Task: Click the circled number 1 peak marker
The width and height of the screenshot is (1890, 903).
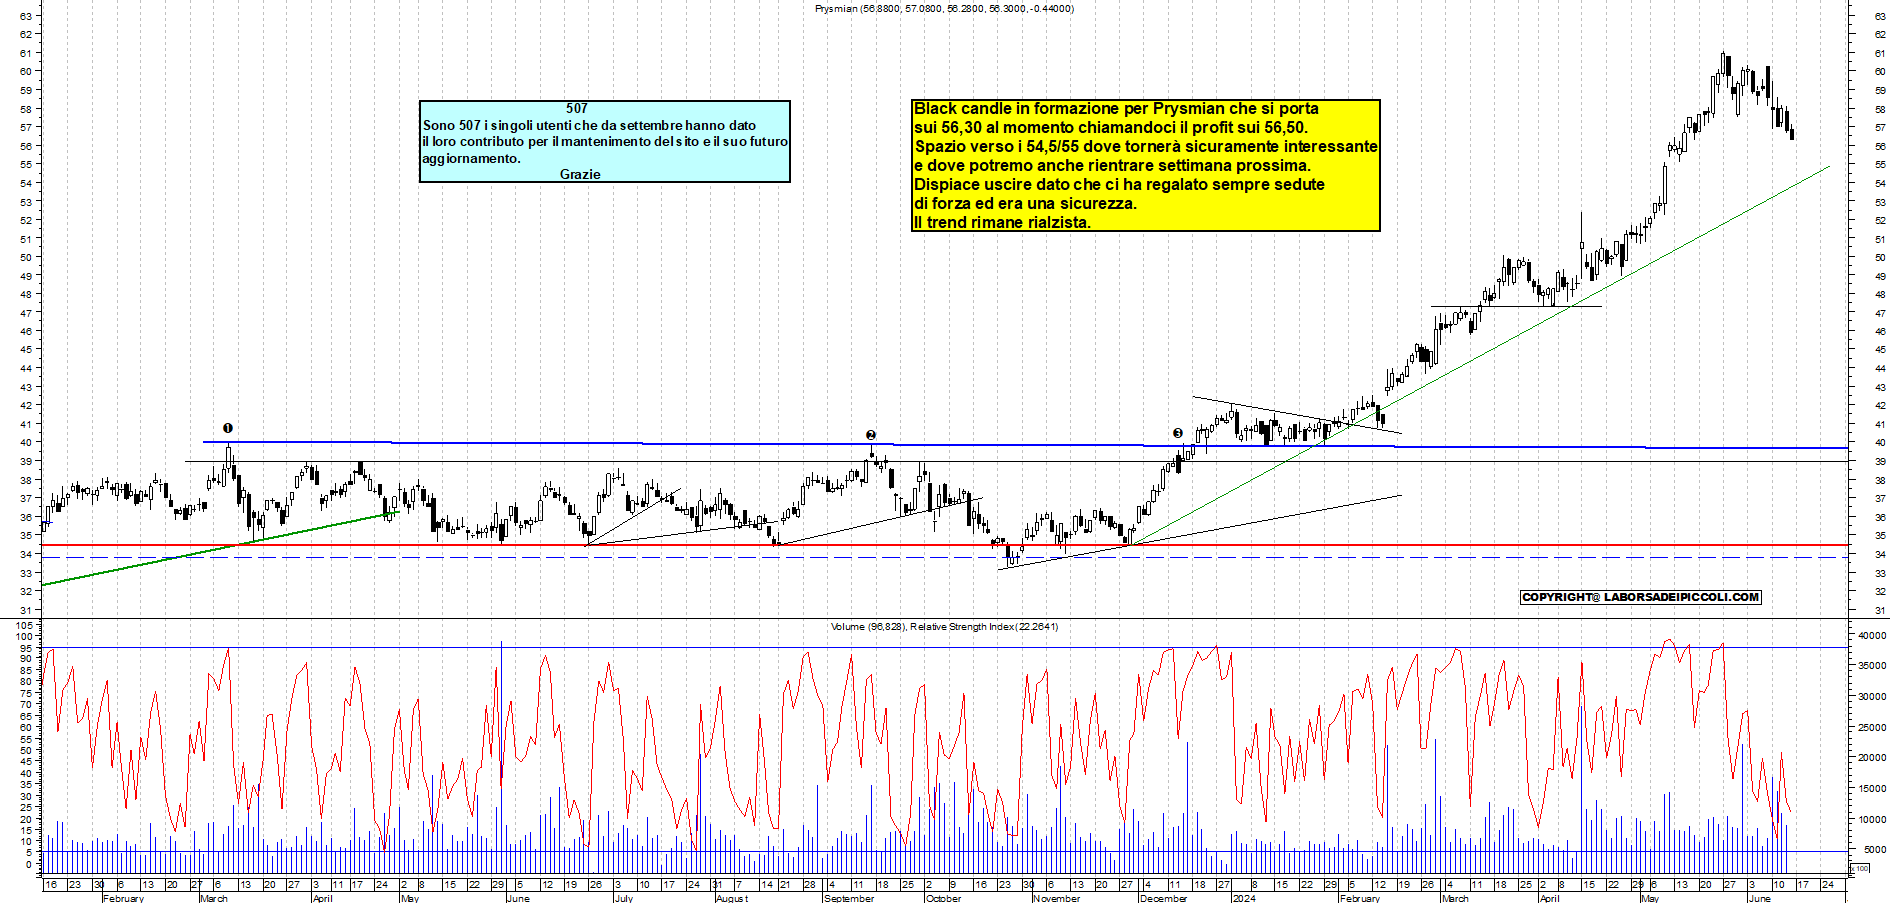Action: 228,428
